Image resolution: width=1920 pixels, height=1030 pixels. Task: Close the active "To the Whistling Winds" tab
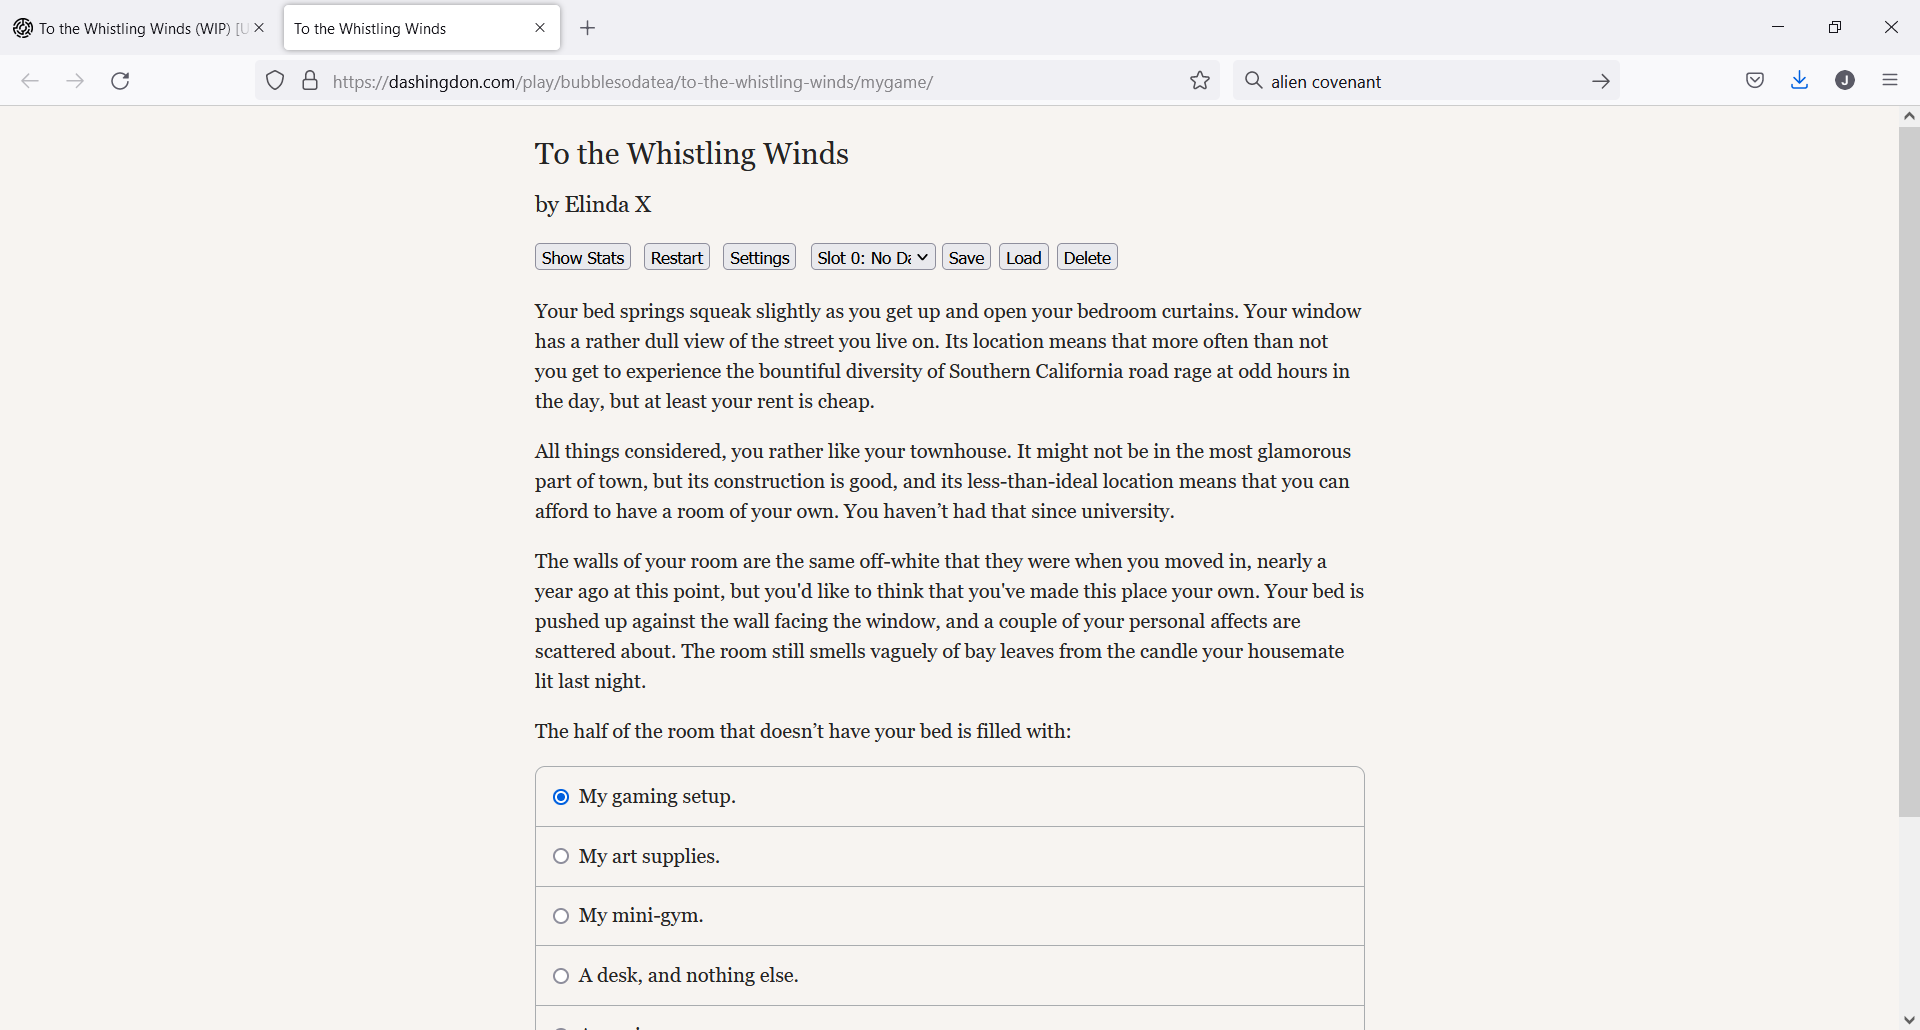(540, 28)
